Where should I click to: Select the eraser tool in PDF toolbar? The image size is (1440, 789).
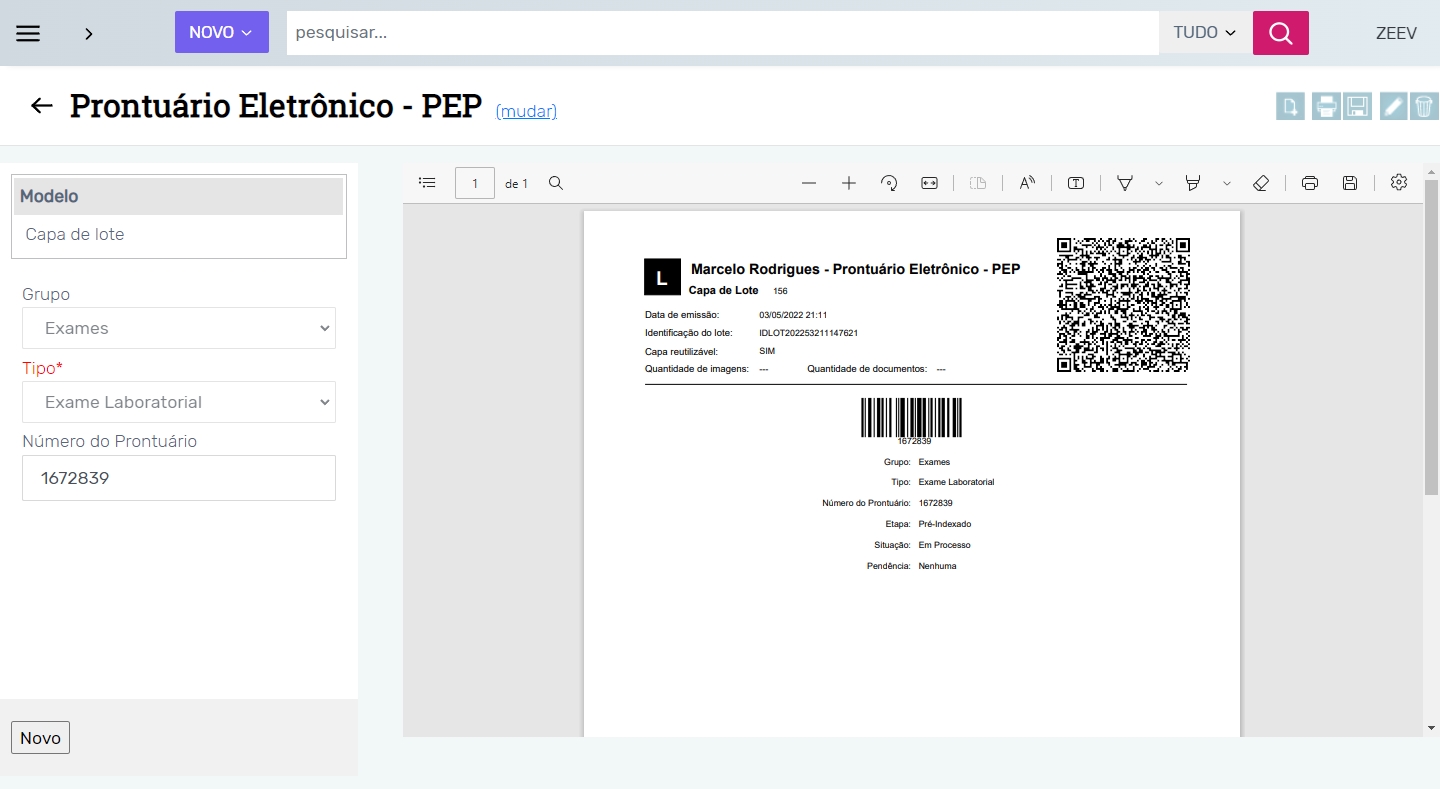1261,183
